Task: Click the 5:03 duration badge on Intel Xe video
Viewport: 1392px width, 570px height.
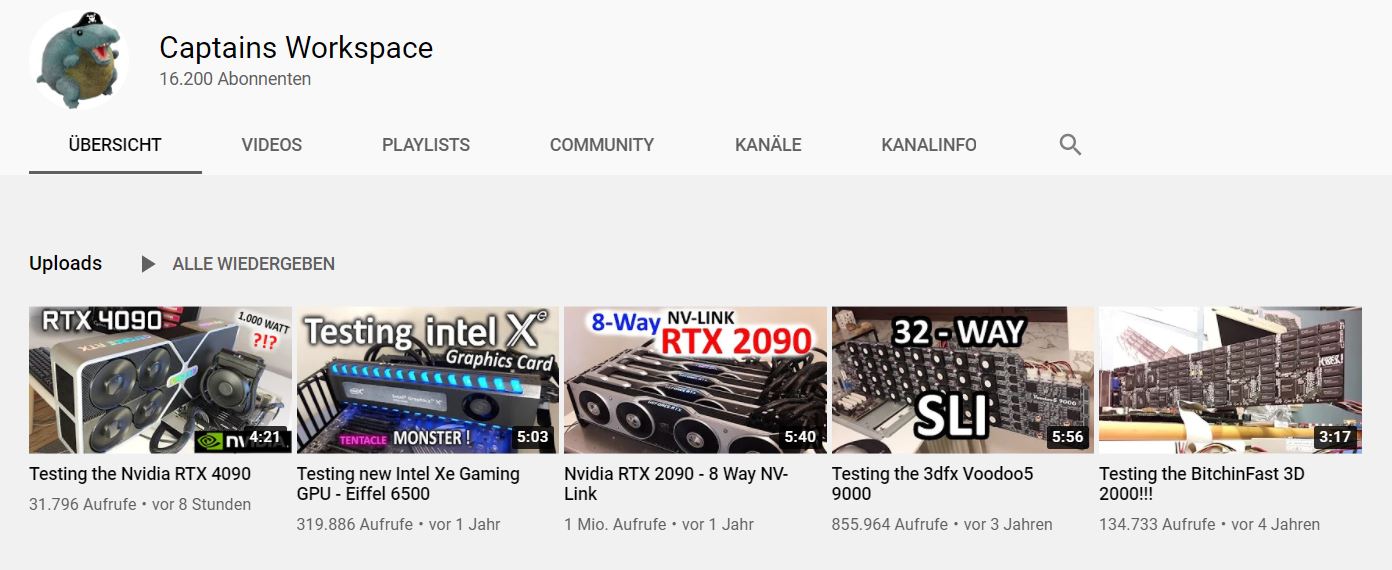Action: pos(532,437)
